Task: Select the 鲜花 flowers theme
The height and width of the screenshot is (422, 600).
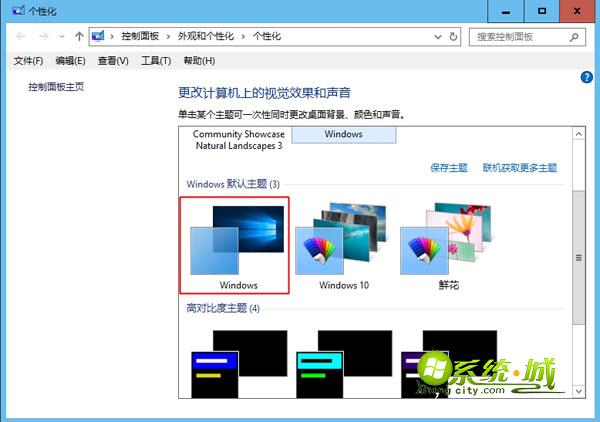Action: click(448, 245)
